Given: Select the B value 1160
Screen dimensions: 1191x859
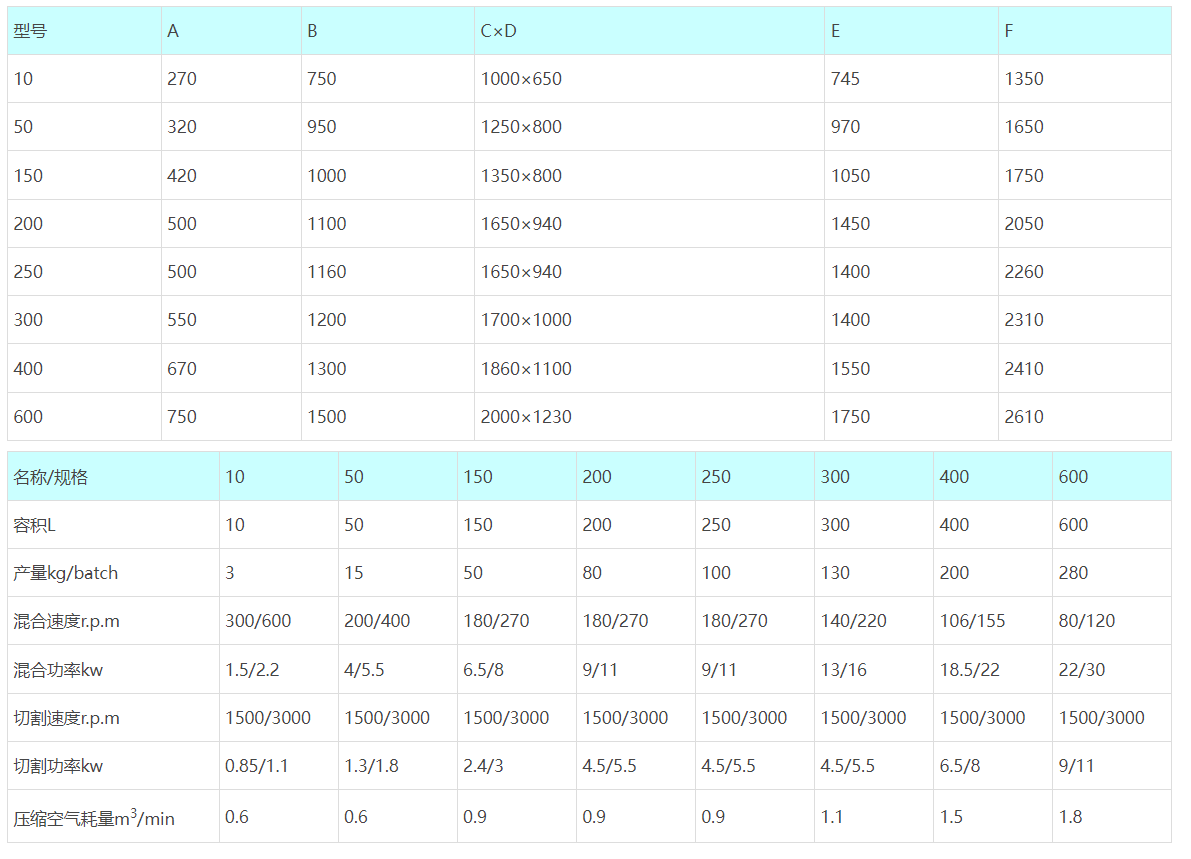Looking at the screenshot, I should (327, 272).
